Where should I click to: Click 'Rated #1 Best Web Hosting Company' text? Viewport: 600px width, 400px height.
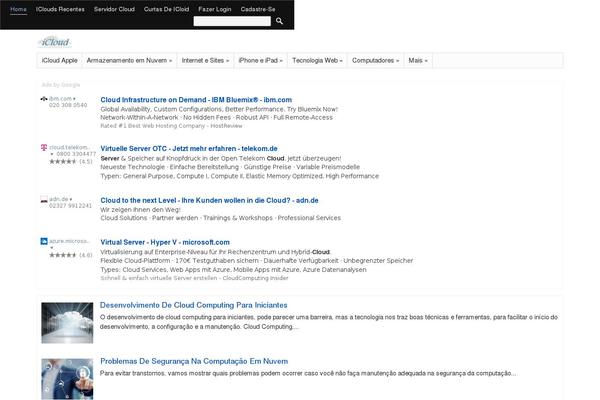153,126
